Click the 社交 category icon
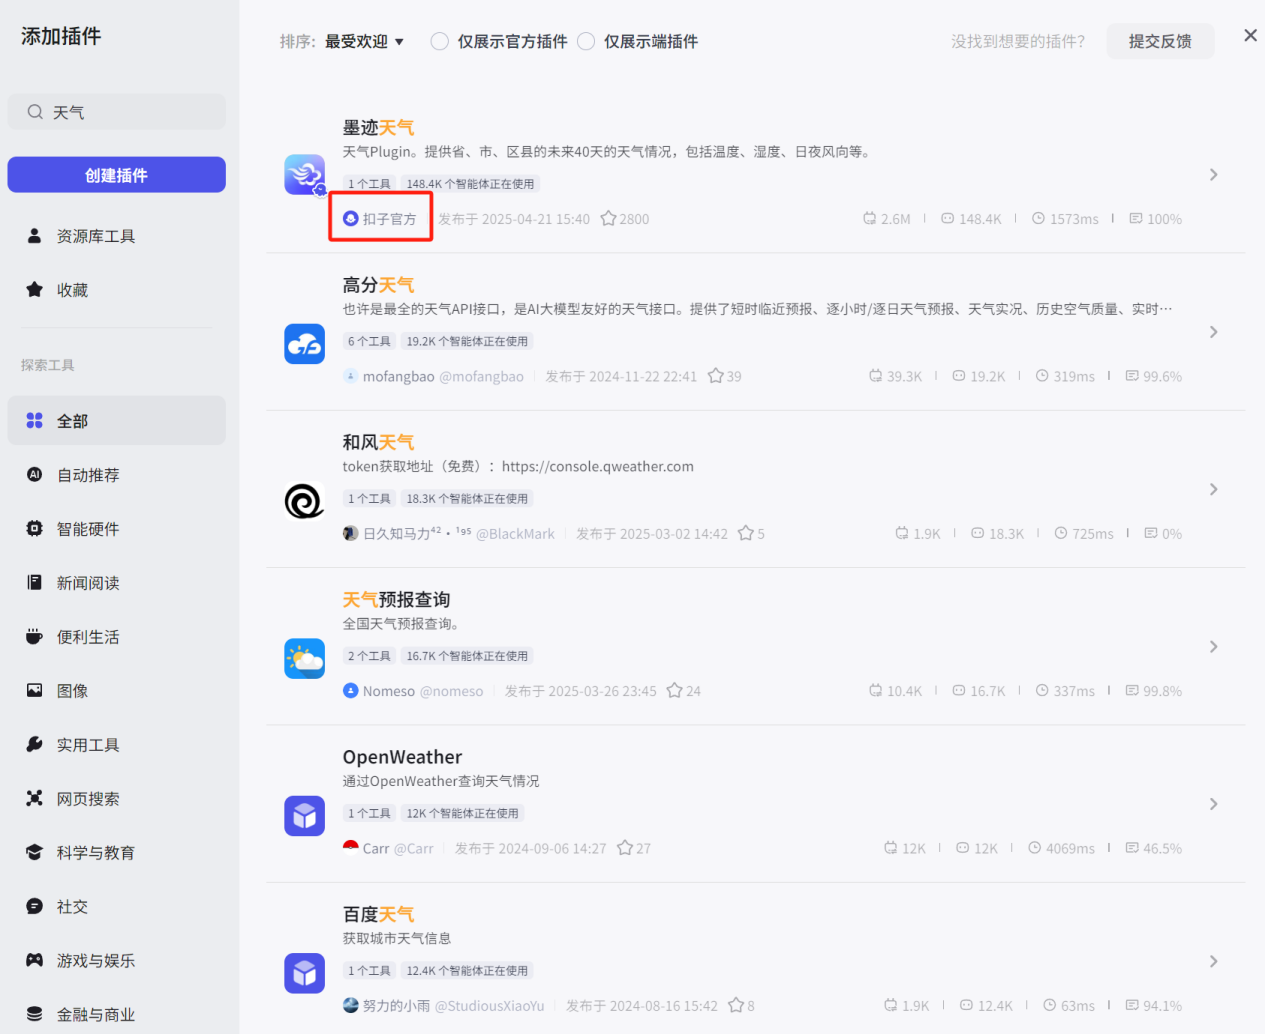 click(36, 906)
